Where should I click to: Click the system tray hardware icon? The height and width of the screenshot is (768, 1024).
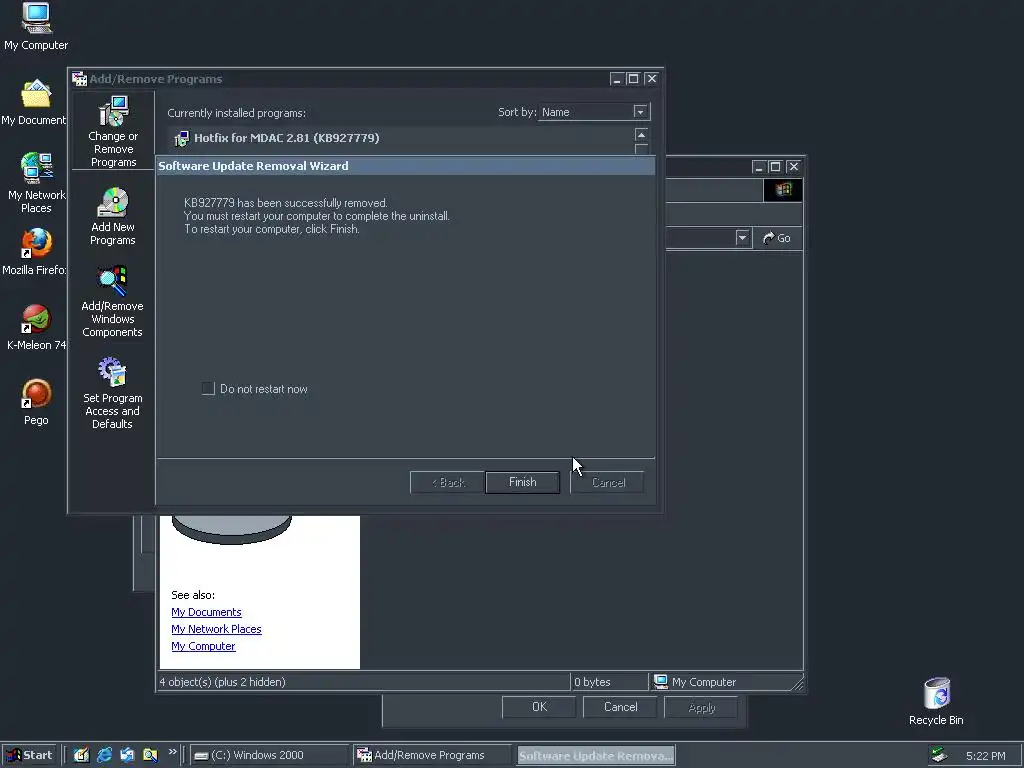939,755
